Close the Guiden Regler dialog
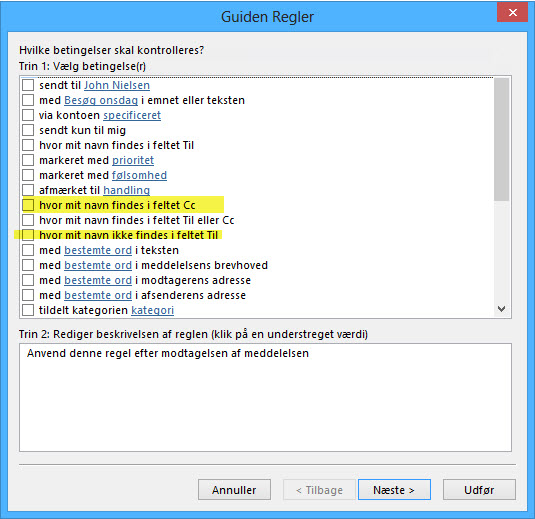The image size is (535, 519). [x=512, y=13]
